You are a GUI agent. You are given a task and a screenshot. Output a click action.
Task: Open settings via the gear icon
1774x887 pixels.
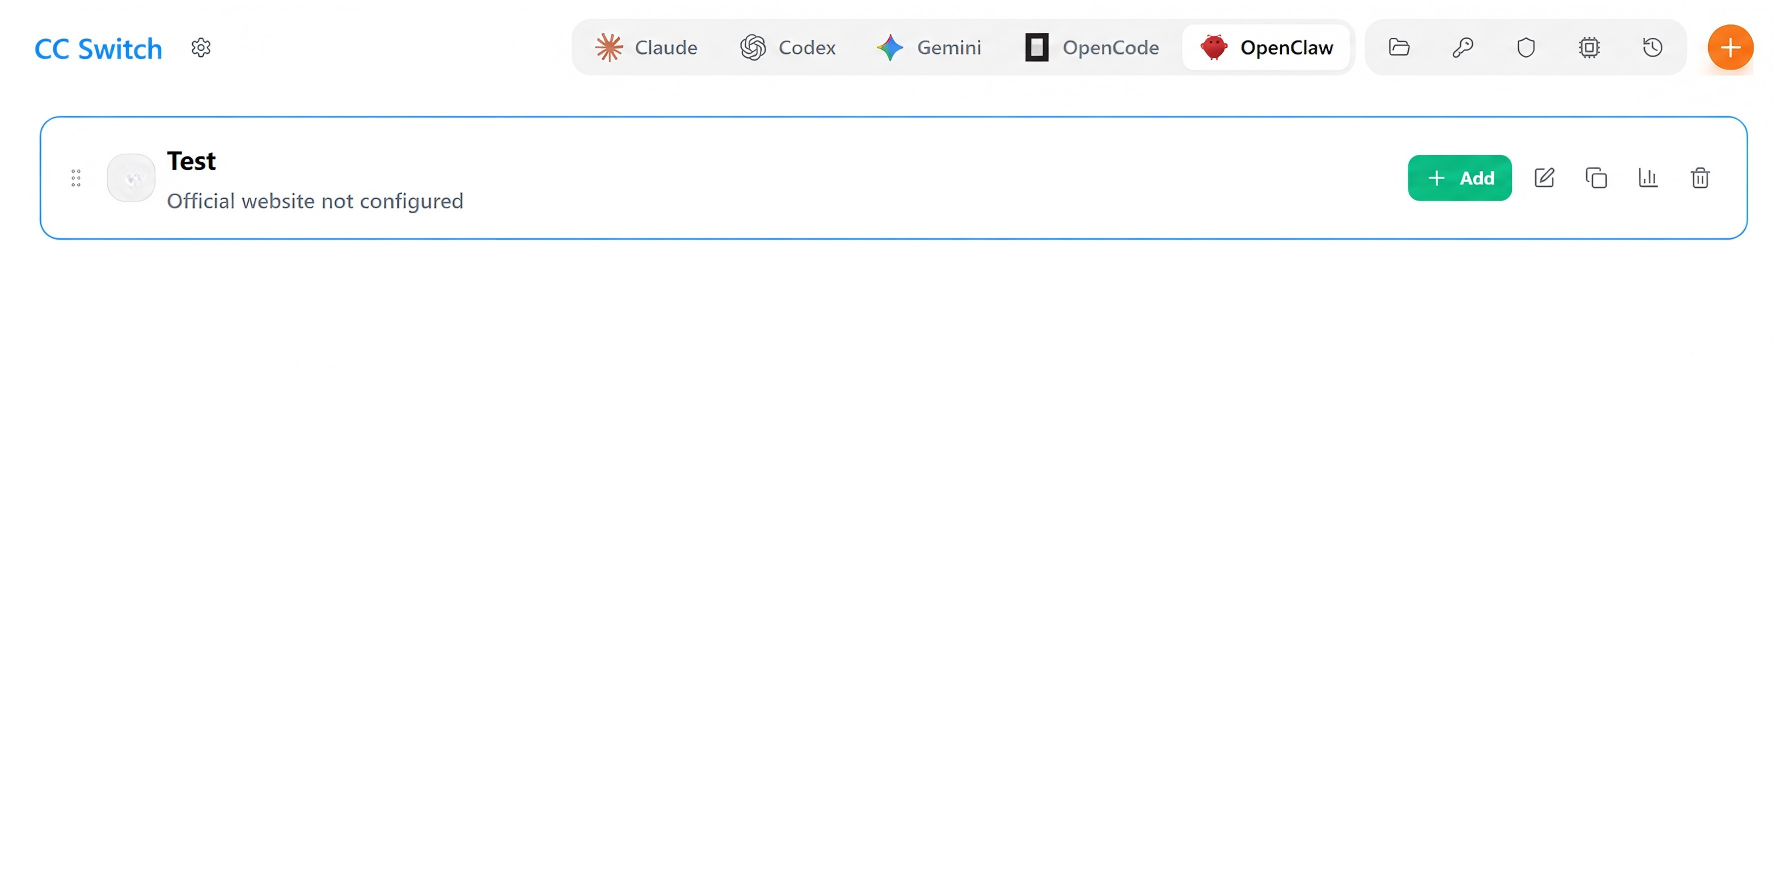(201, 48)
